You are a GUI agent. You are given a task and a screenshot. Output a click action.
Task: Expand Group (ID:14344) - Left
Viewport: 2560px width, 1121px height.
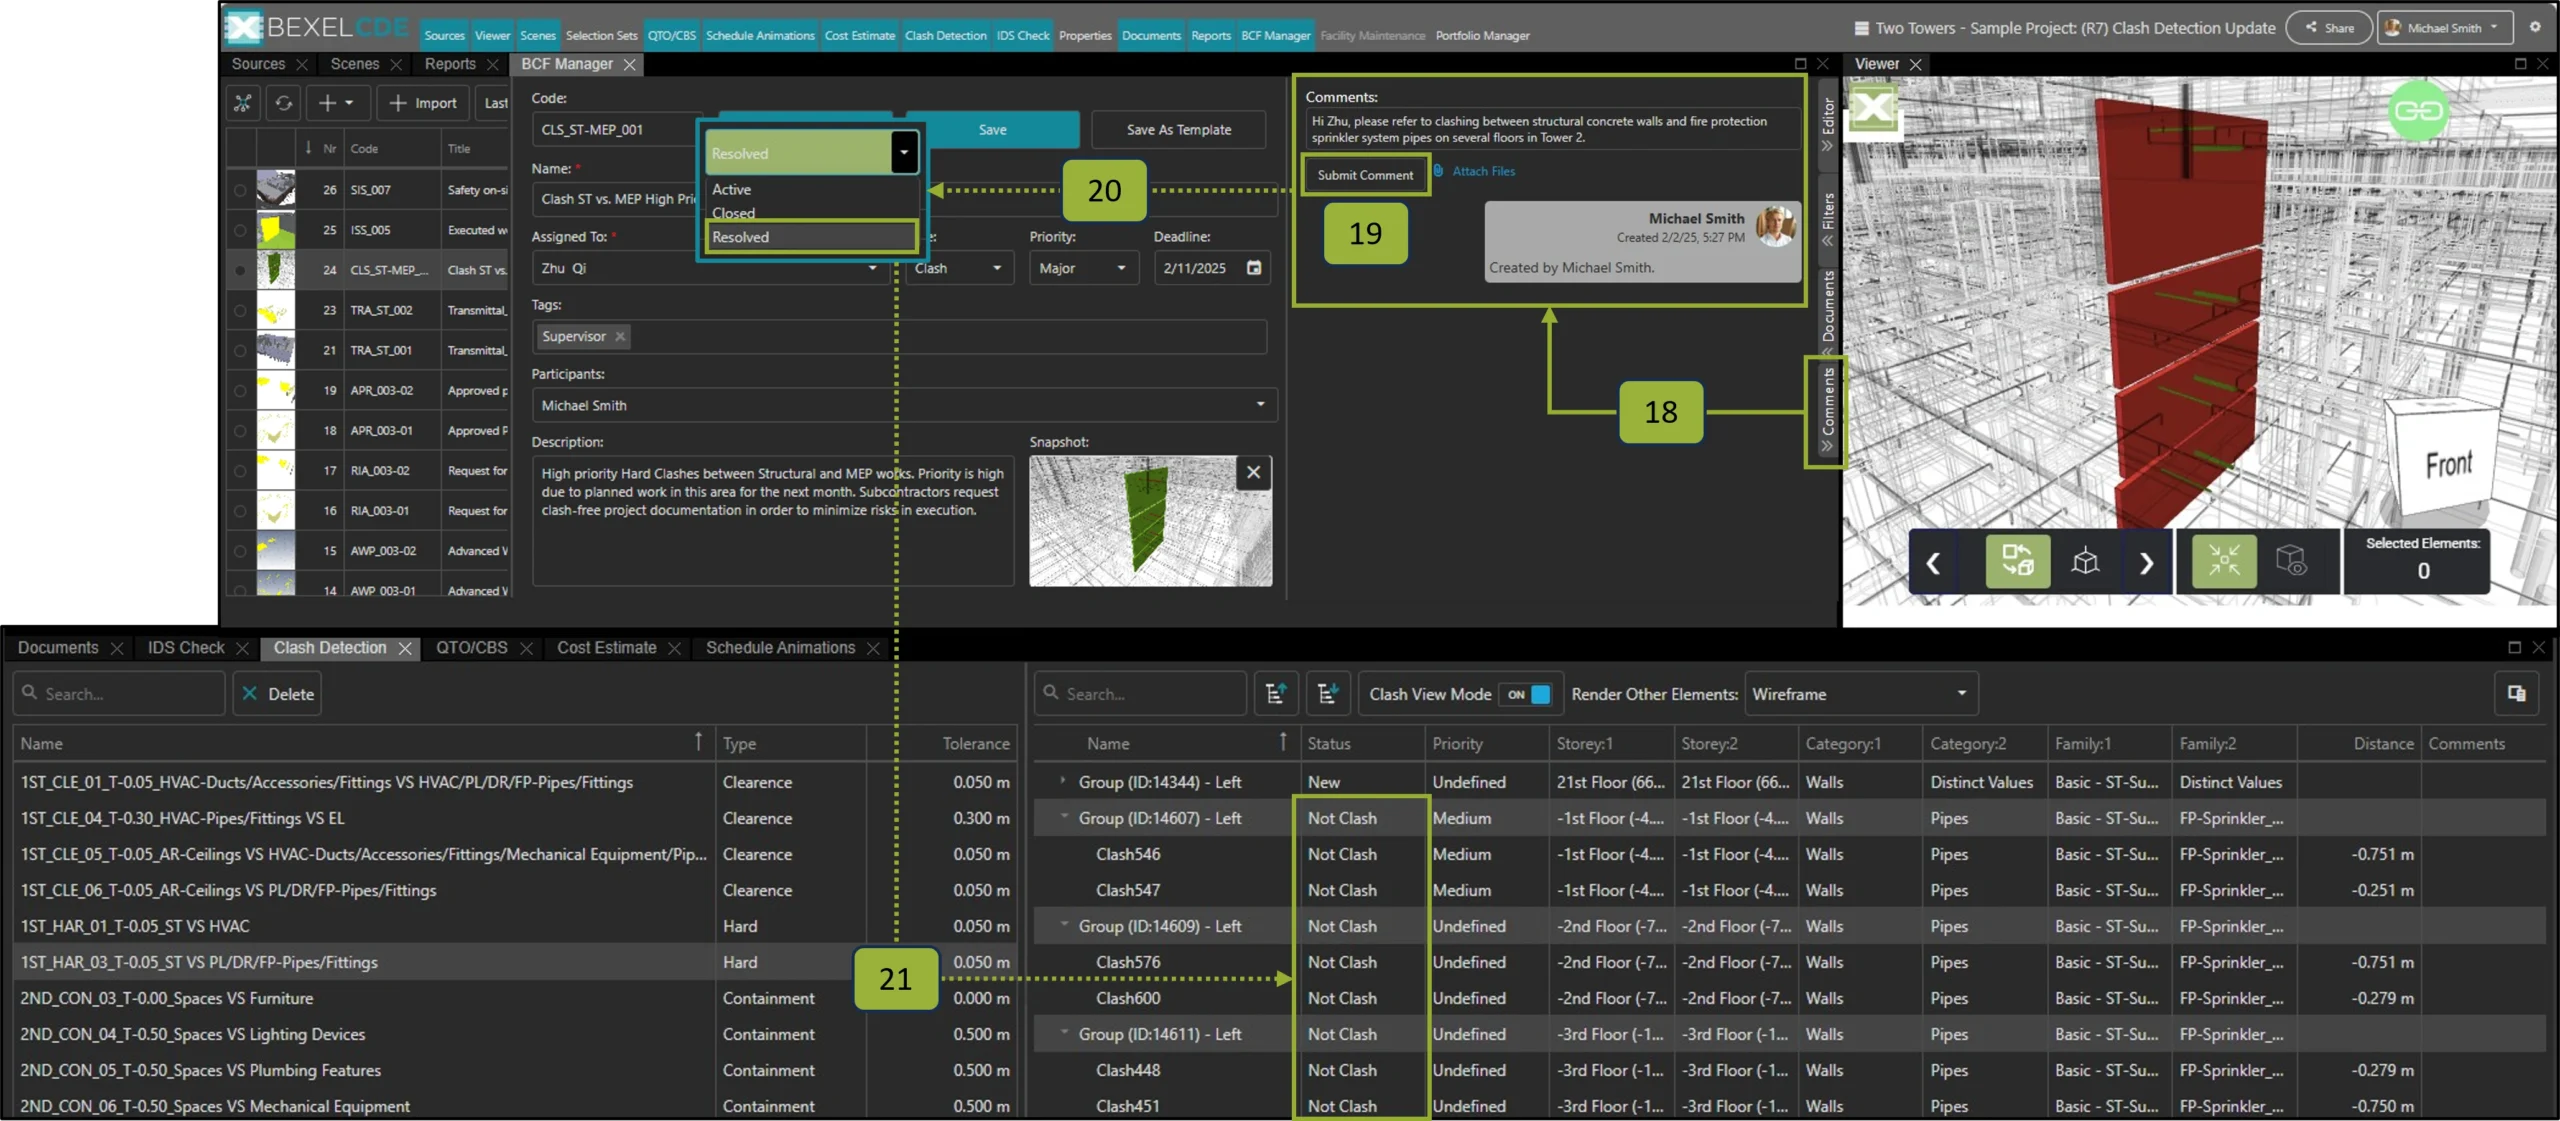coord(1064,781)
